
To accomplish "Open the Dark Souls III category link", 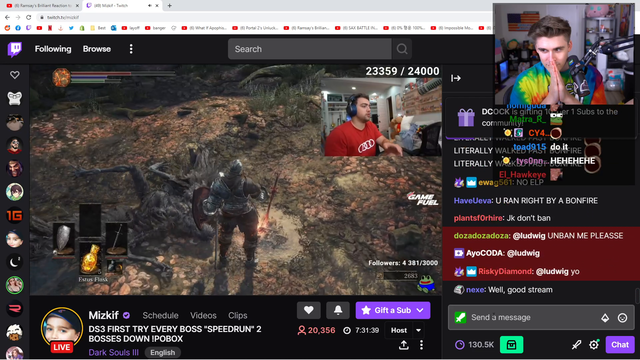I will [x=113, y=353].
